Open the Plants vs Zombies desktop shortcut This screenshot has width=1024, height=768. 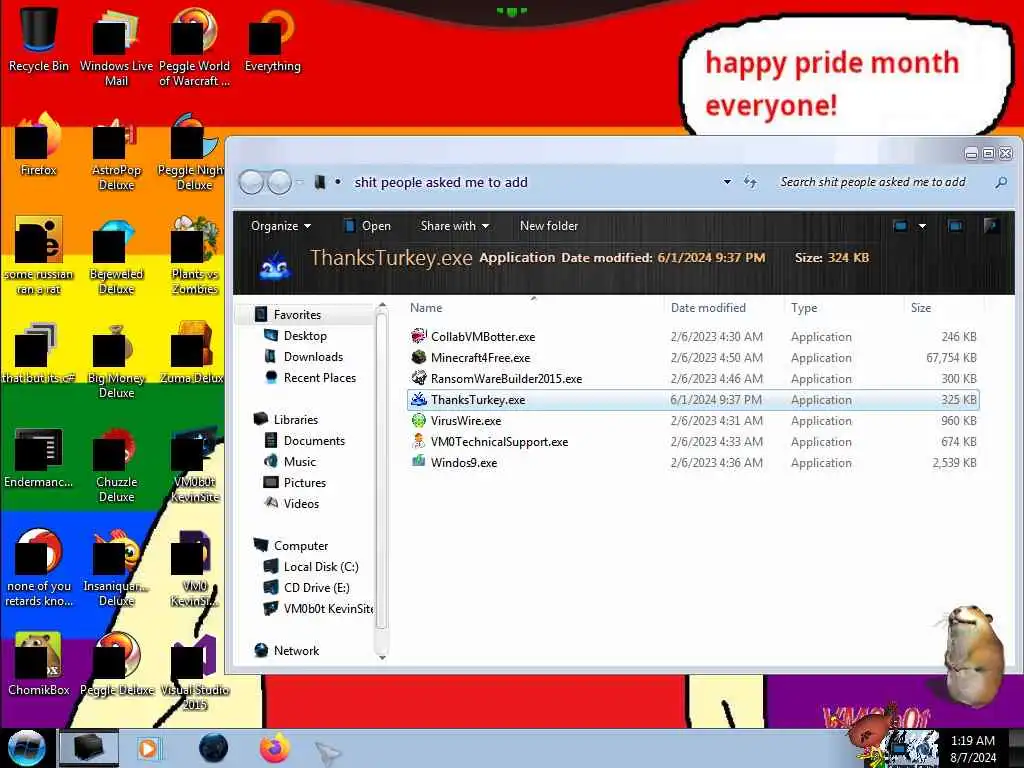(195, 256)
